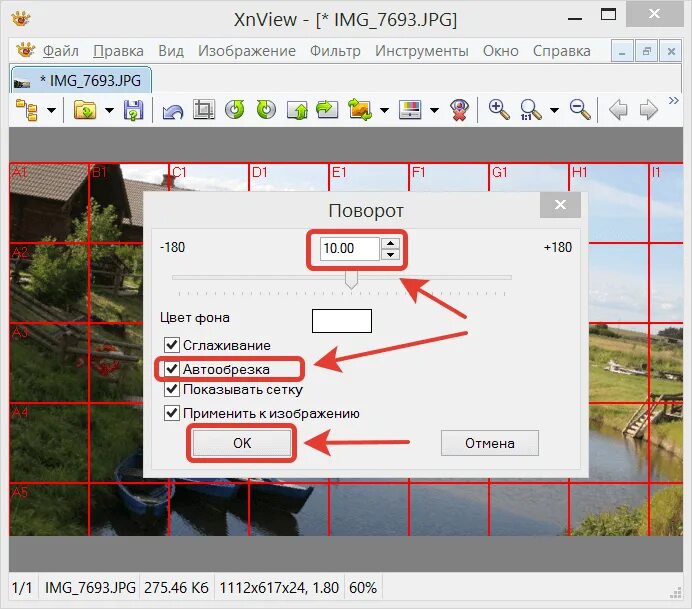692x609 pixels.
Task: Open the browser tree view icon
Action: coord(27,110)
